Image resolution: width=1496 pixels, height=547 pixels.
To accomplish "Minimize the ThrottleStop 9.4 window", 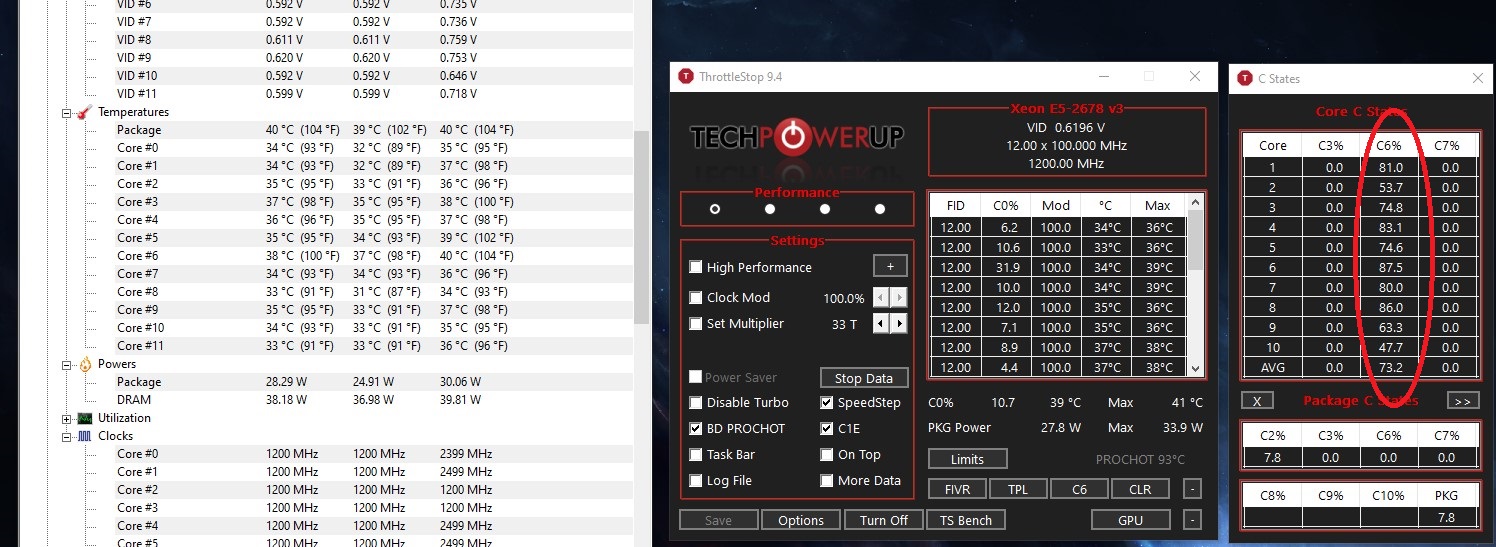I will pyautogui.click(x=1103, y=77).
